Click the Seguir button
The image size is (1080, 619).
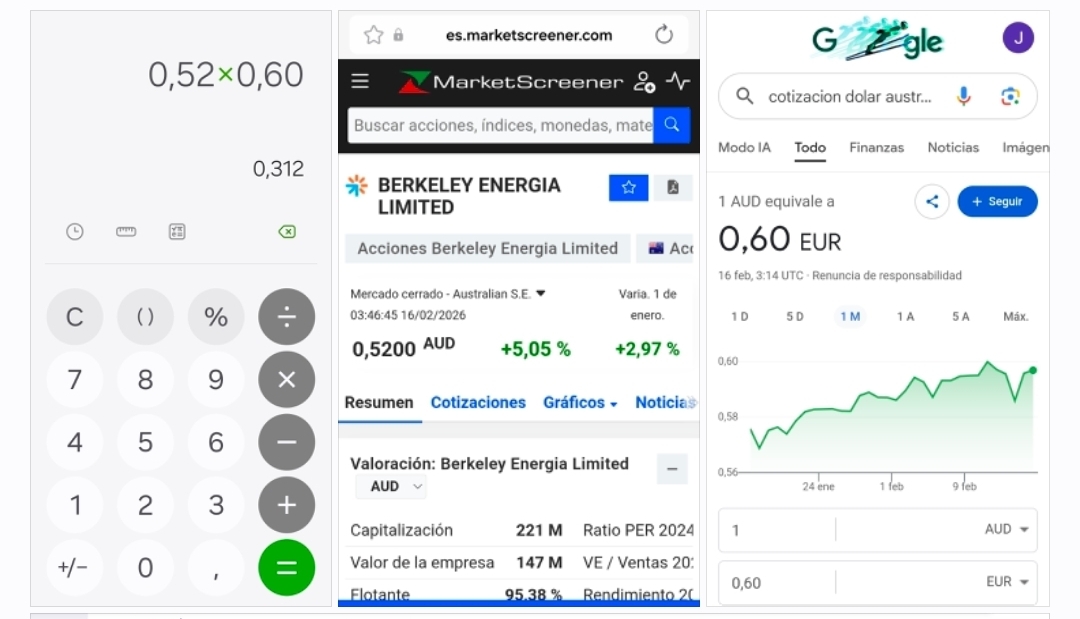pos(997,202)
